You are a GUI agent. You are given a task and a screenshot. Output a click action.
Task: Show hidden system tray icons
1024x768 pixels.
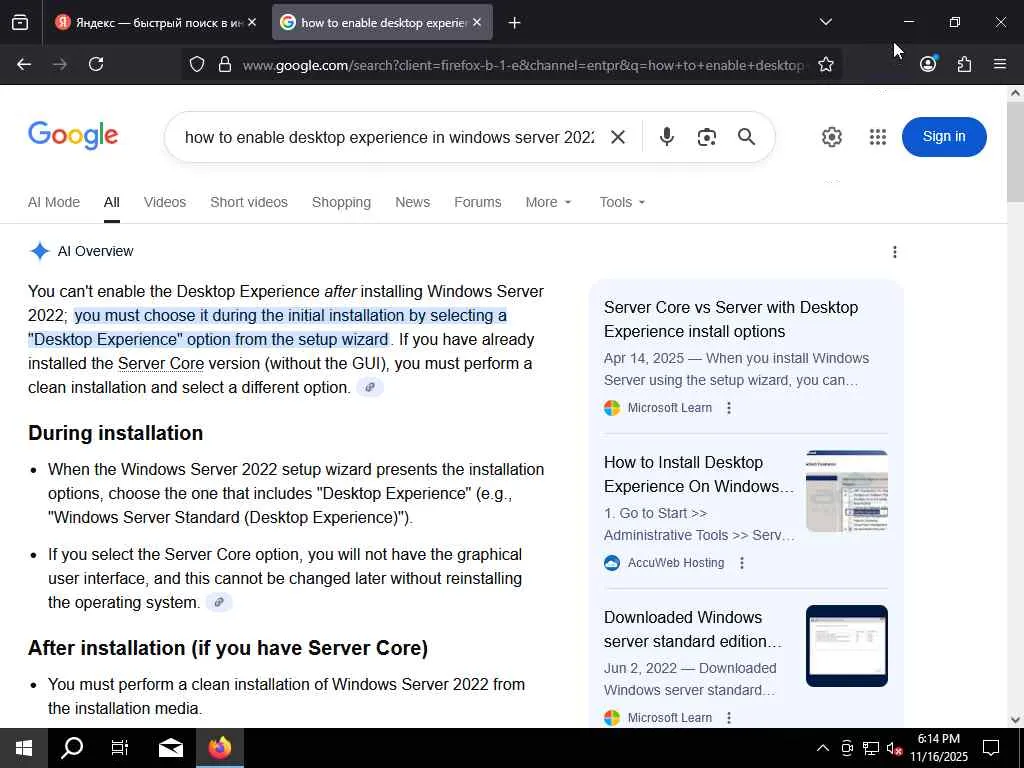coord(823,748)
